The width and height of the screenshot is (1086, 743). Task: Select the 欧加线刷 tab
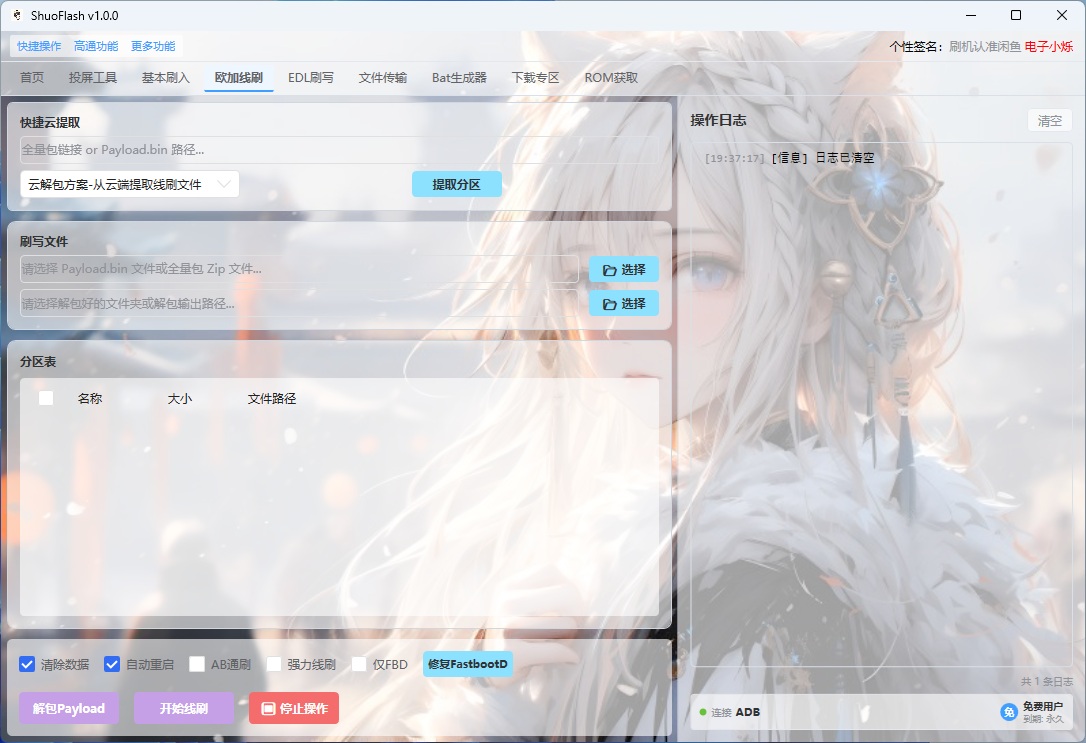point(239,78)
